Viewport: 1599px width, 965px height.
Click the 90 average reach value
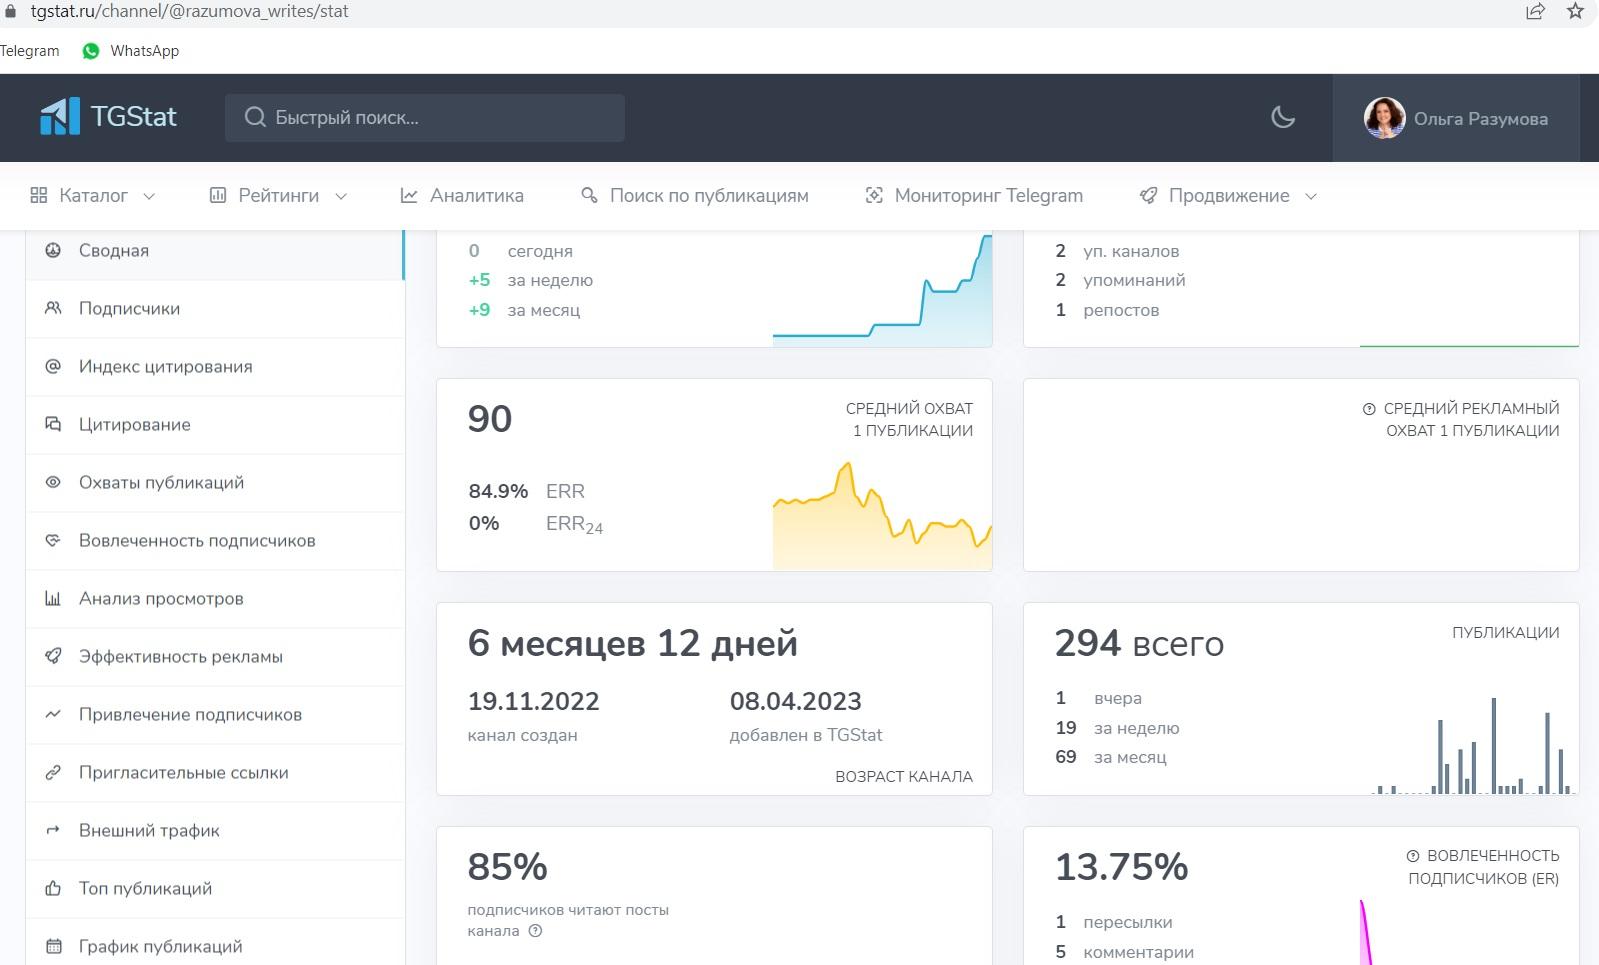490,419
